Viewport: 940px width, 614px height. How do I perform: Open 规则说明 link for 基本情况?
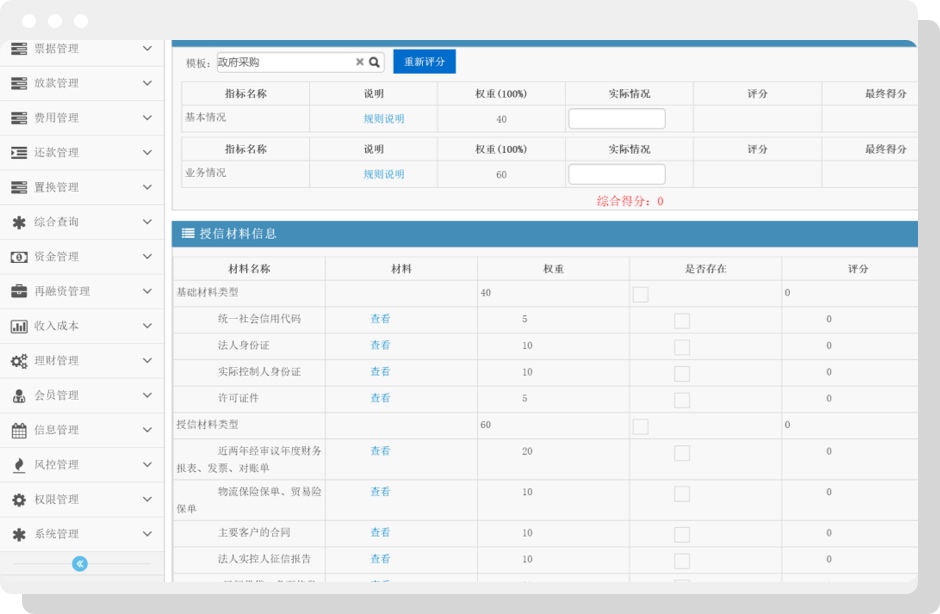pyautogui.click(x=384, y=119)
